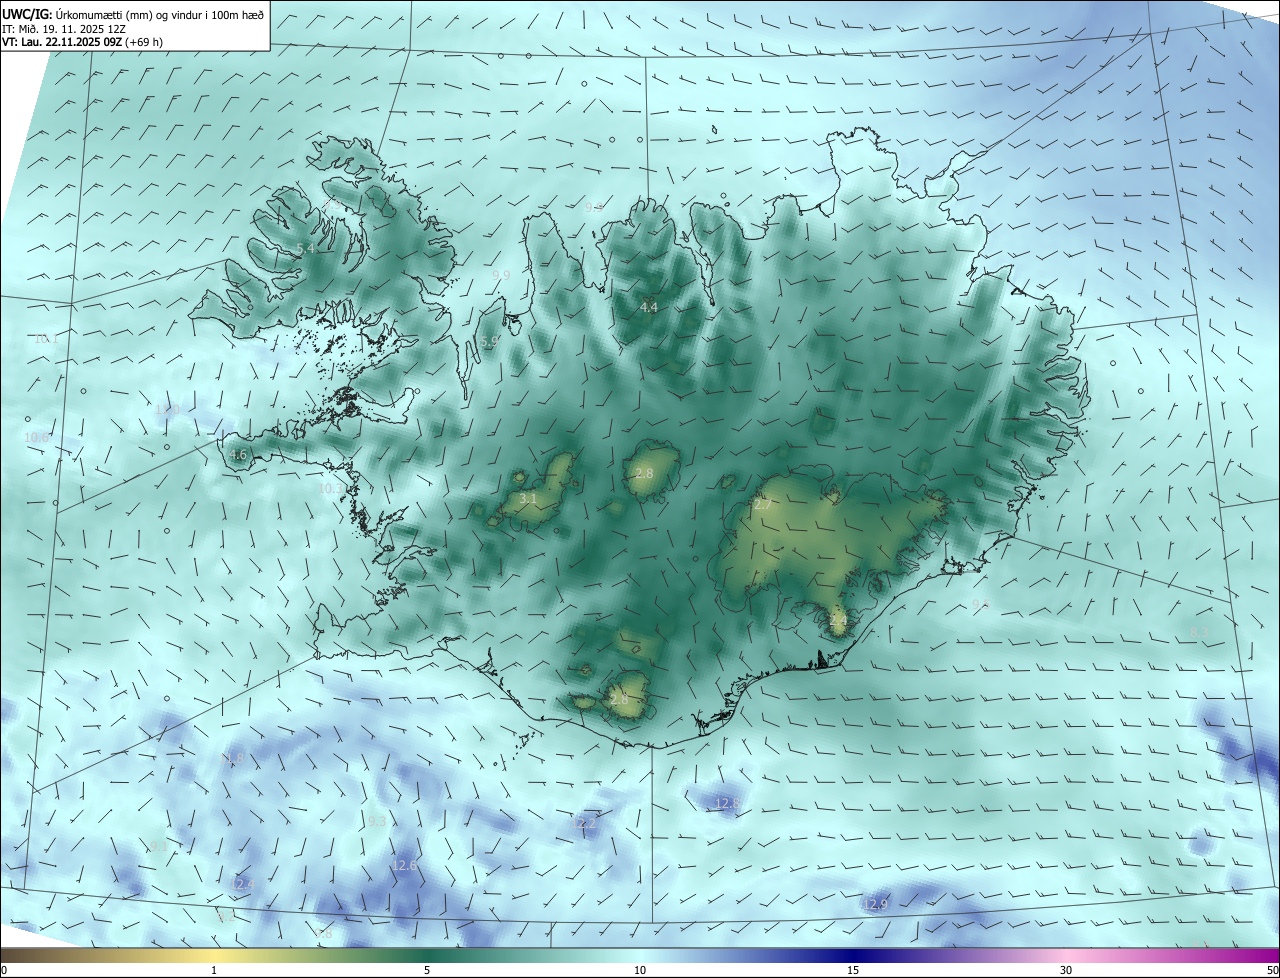Click the 30 tick on the color scale
The height and width of the screenshot is (978, 1280).
click(x=1066, y=970)
